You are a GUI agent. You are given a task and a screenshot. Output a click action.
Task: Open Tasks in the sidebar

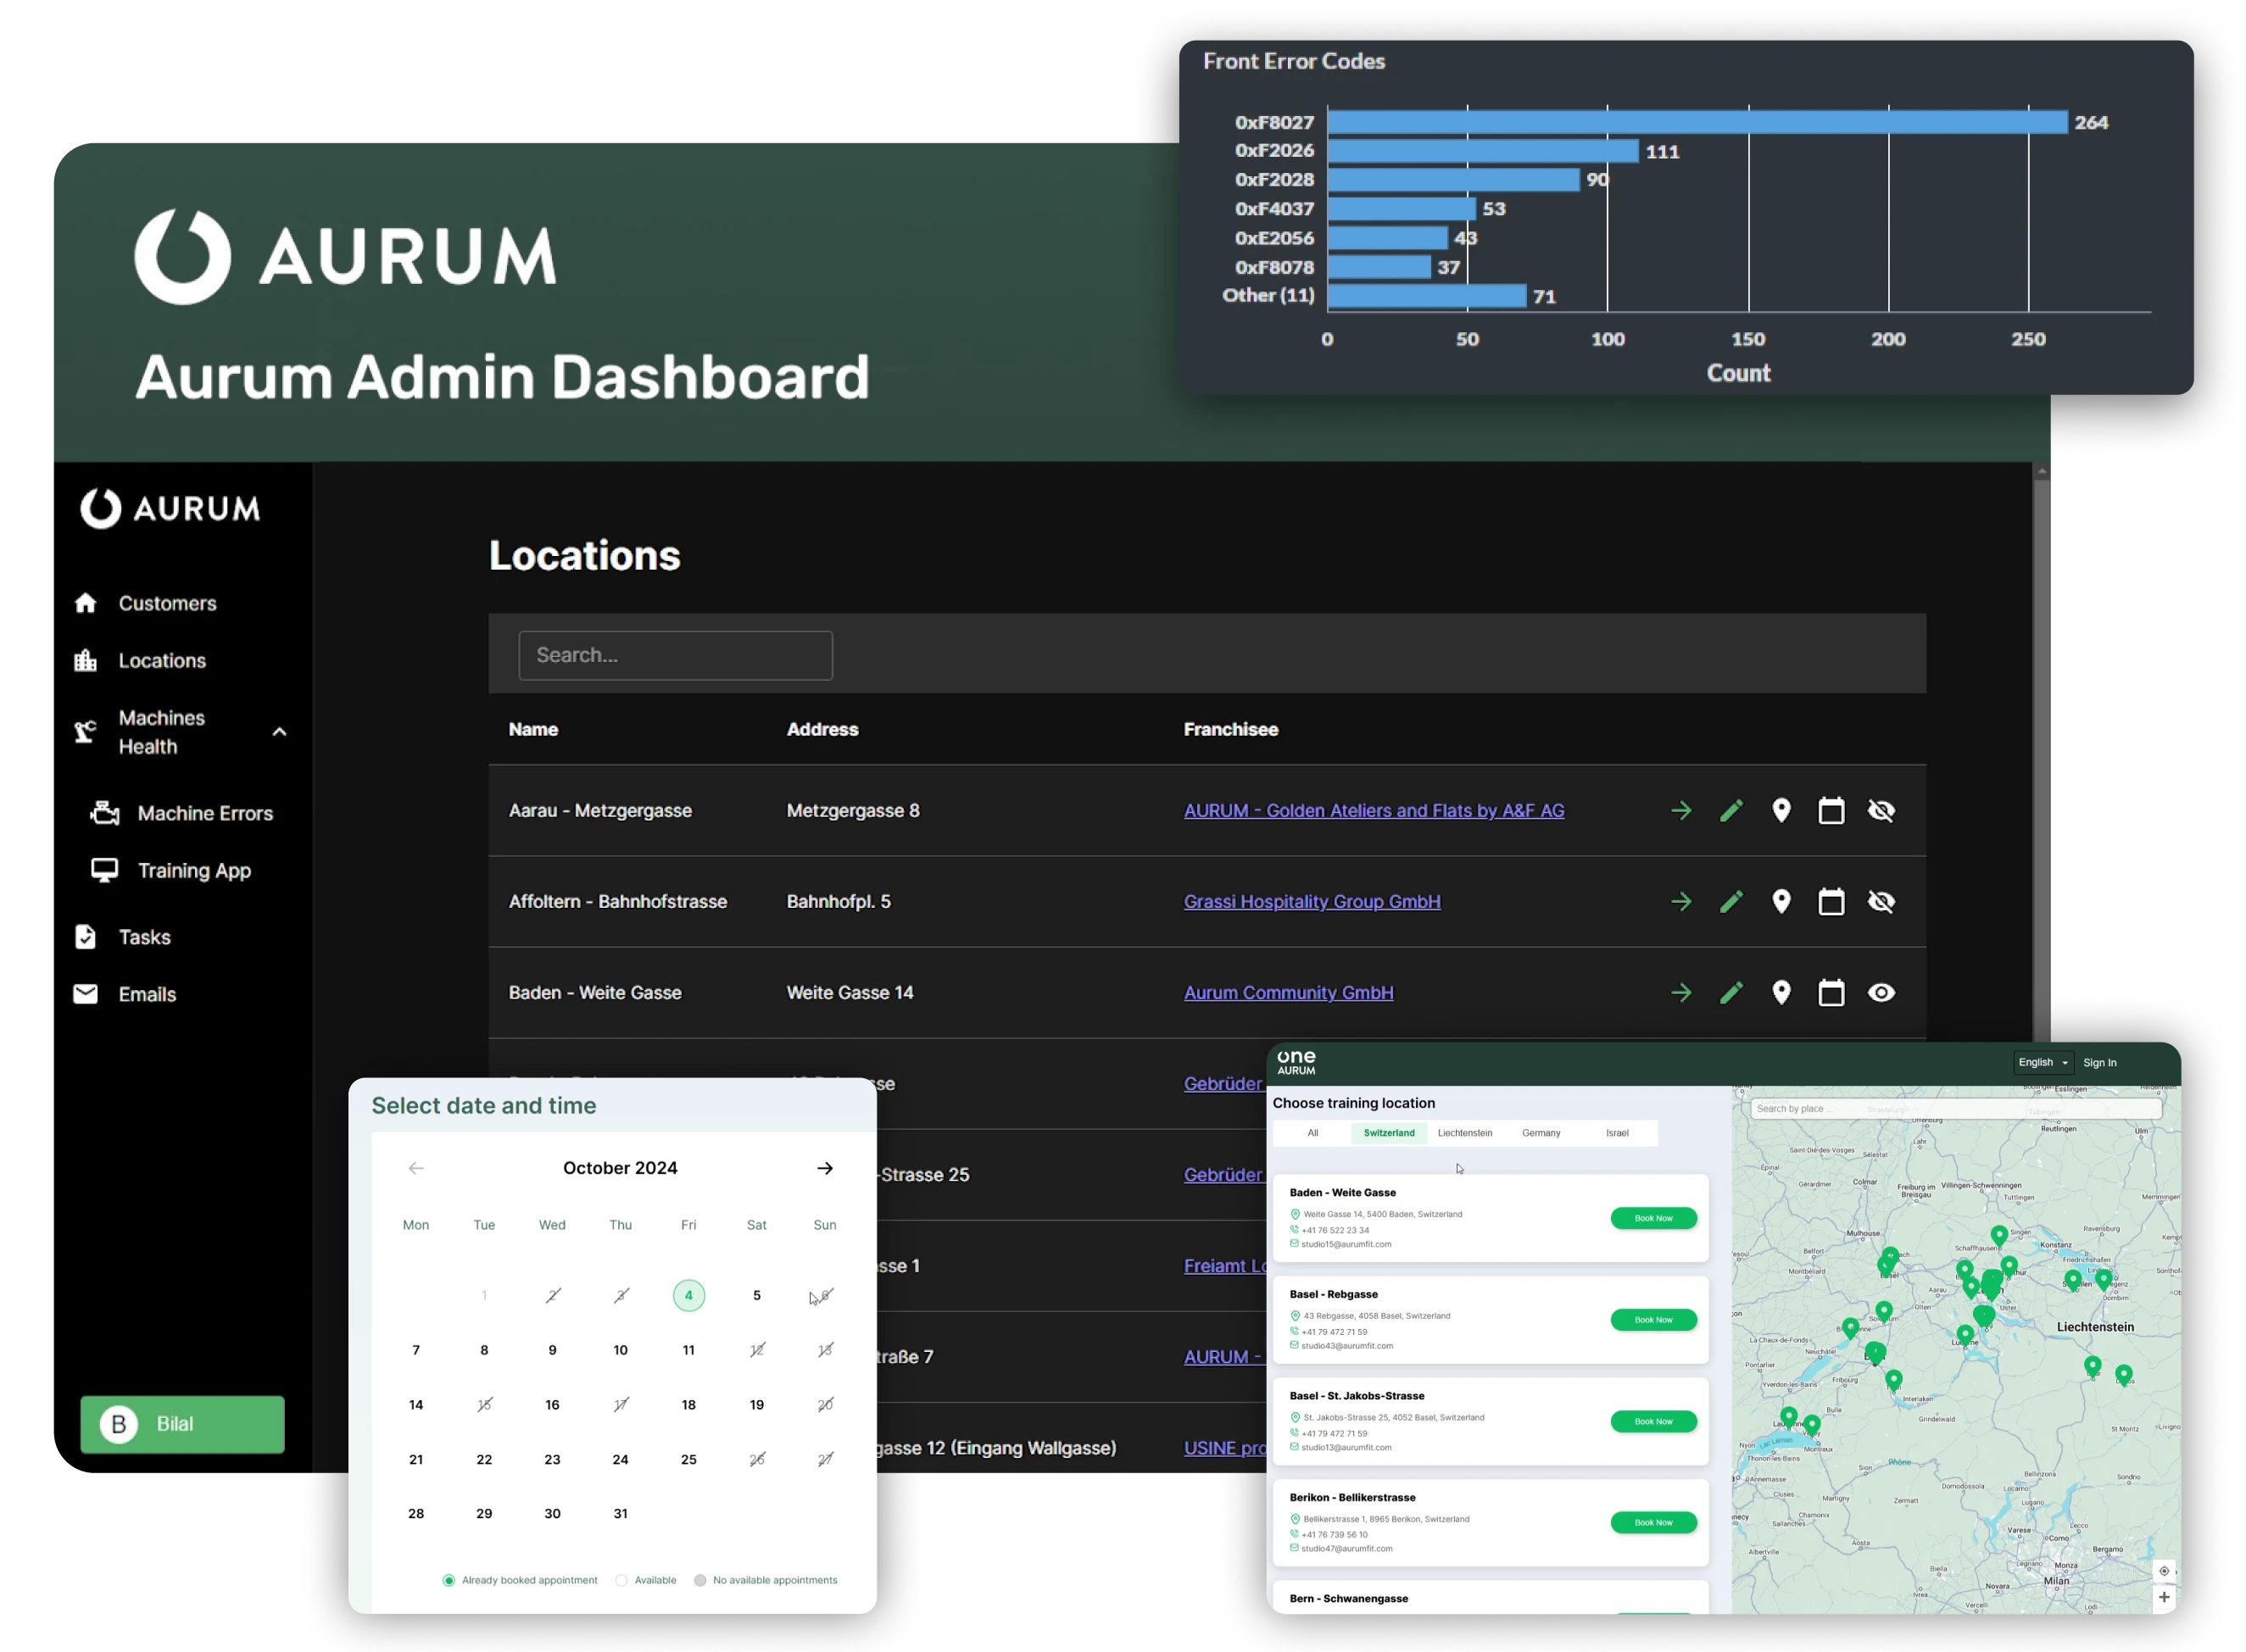[x=145, y=937]
